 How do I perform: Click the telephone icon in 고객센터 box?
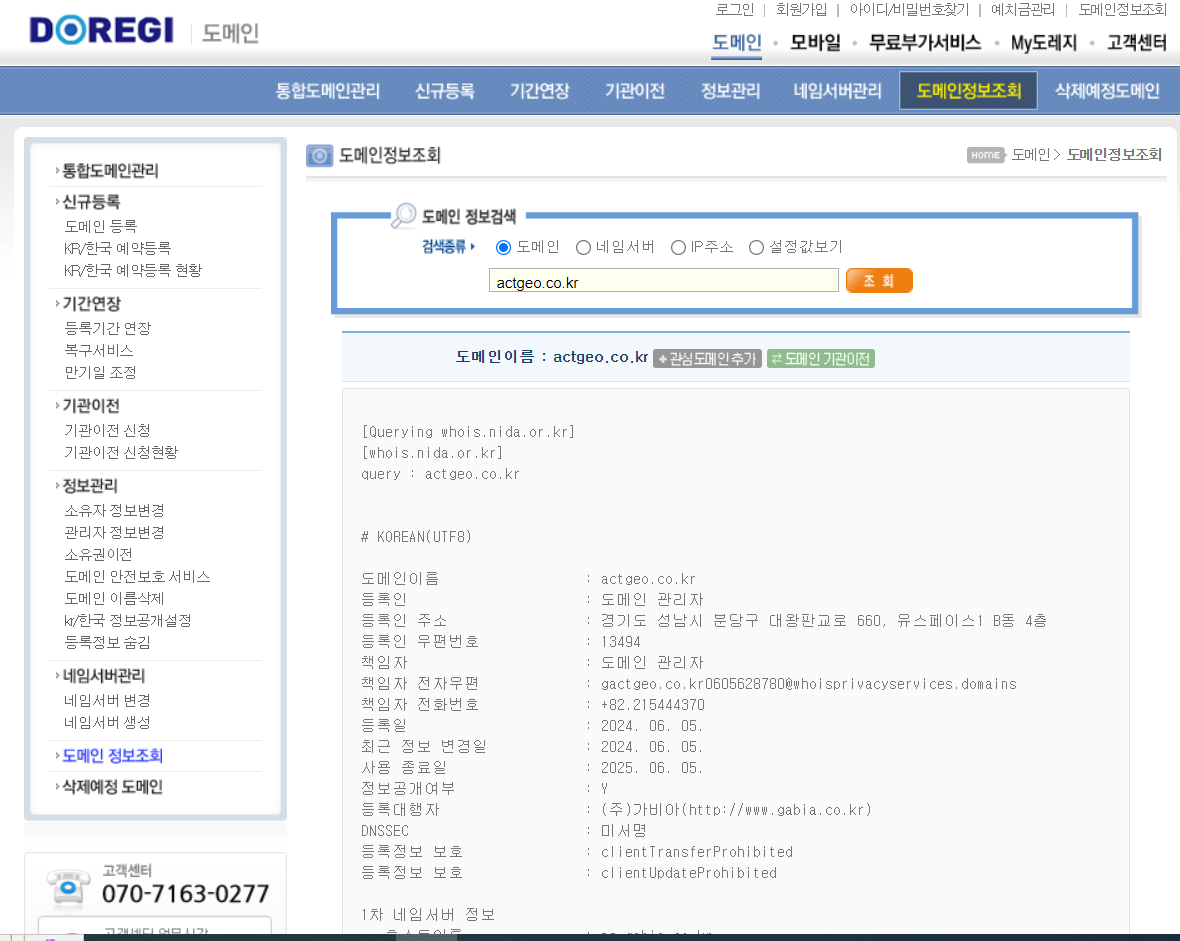[68, 889]
